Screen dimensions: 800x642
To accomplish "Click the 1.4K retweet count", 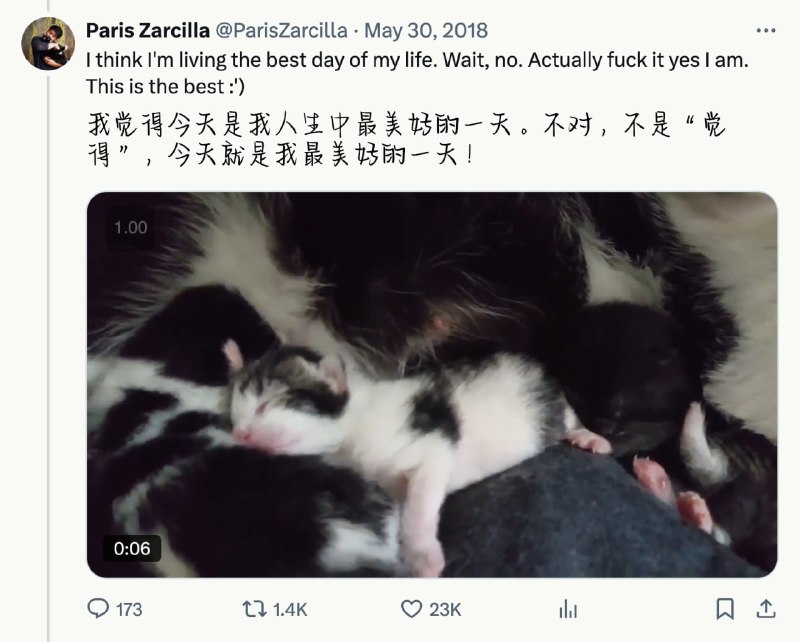I will 290,609.
